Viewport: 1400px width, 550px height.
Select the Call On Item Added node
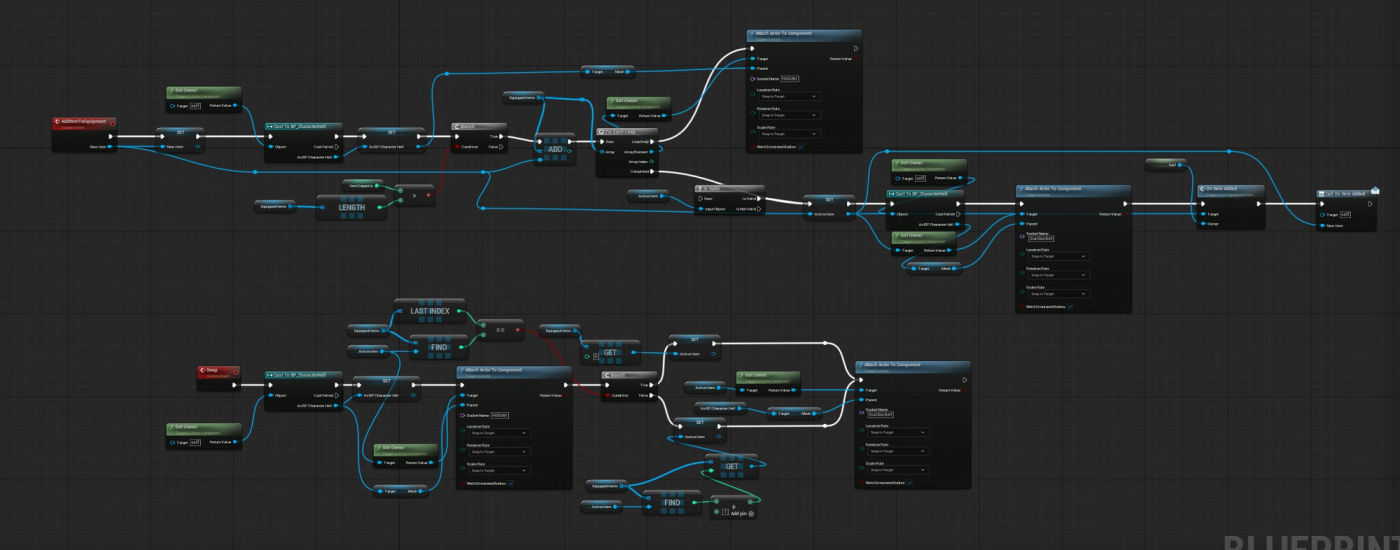pos(1348,208)
